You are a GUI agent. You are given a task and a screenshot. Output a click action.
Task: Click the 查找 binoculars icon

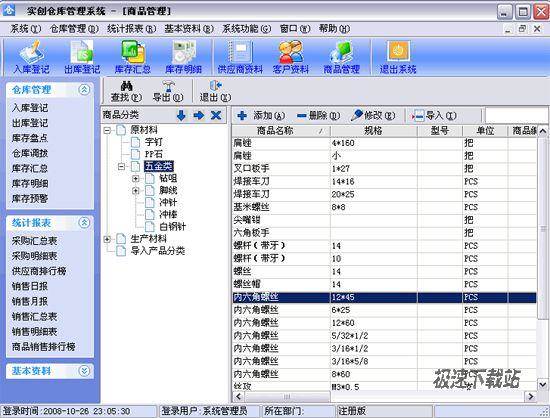pos(126,86)
